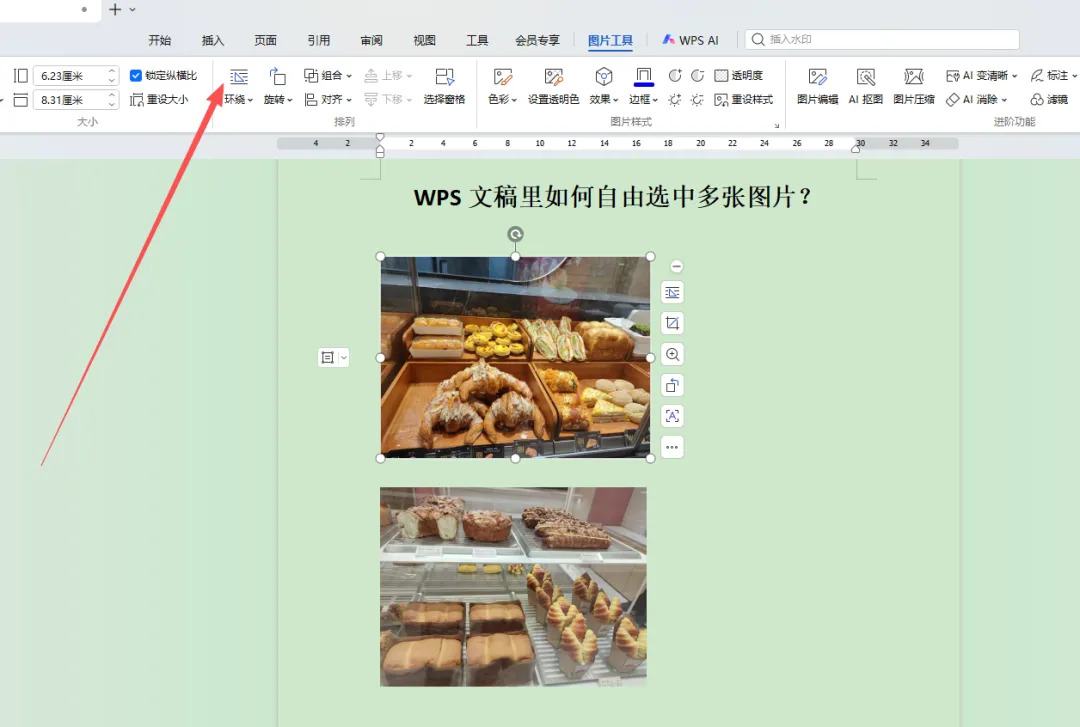This screenshot has height=727, width=1080.
Task: Click the 透明度 transparency tool
Action: tap(738, 75)
